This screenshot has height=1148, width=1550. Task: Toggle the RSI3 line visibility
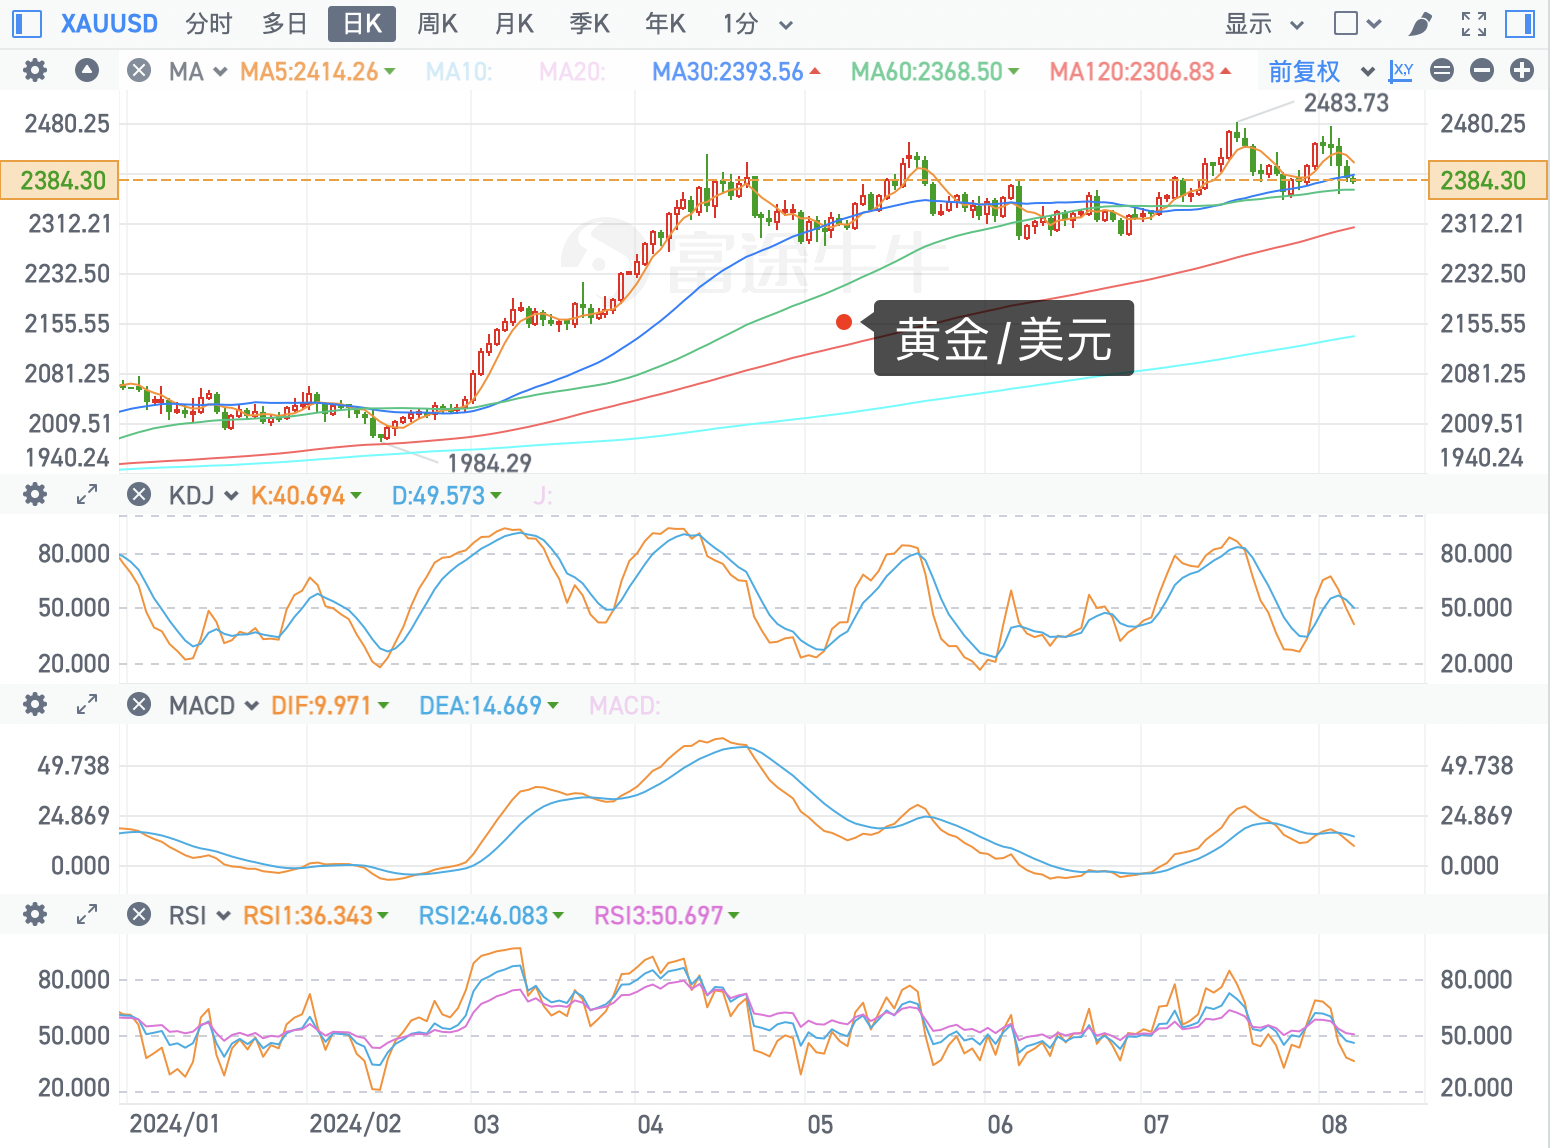point(666,915)
